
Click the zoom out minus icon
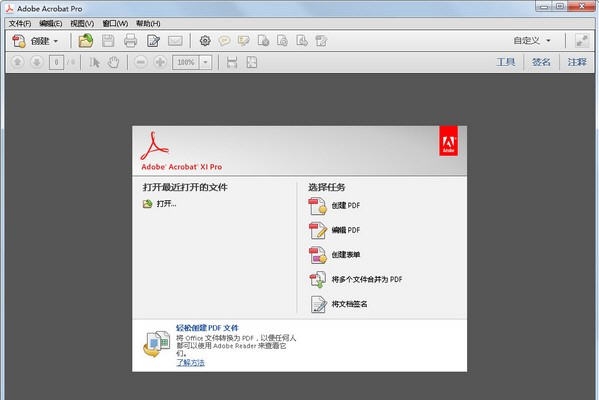coord(141,62)
